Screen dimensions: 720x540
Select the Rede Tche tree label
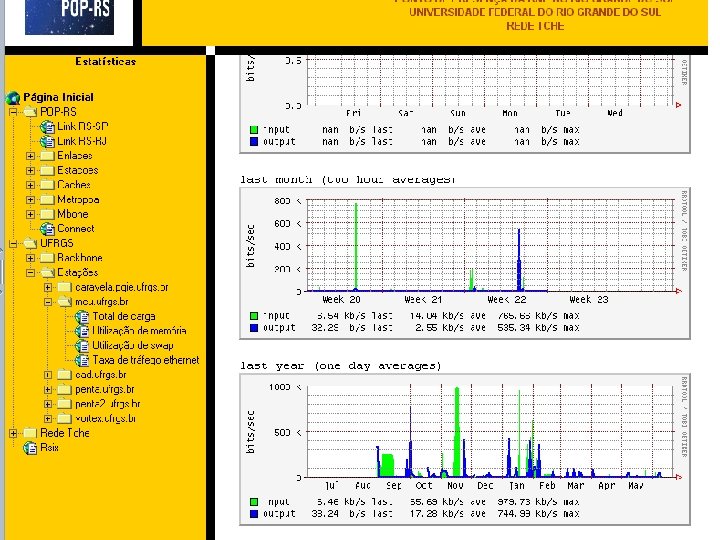(65, 433)
